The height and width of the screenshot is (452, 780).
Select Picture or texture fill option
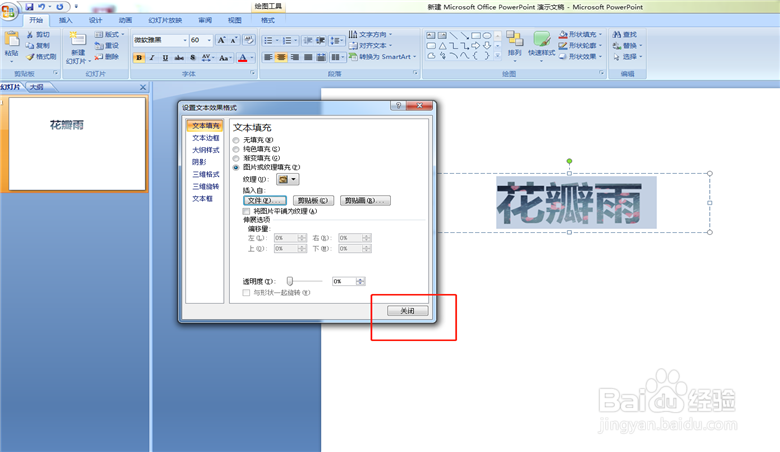click(236, 168)
